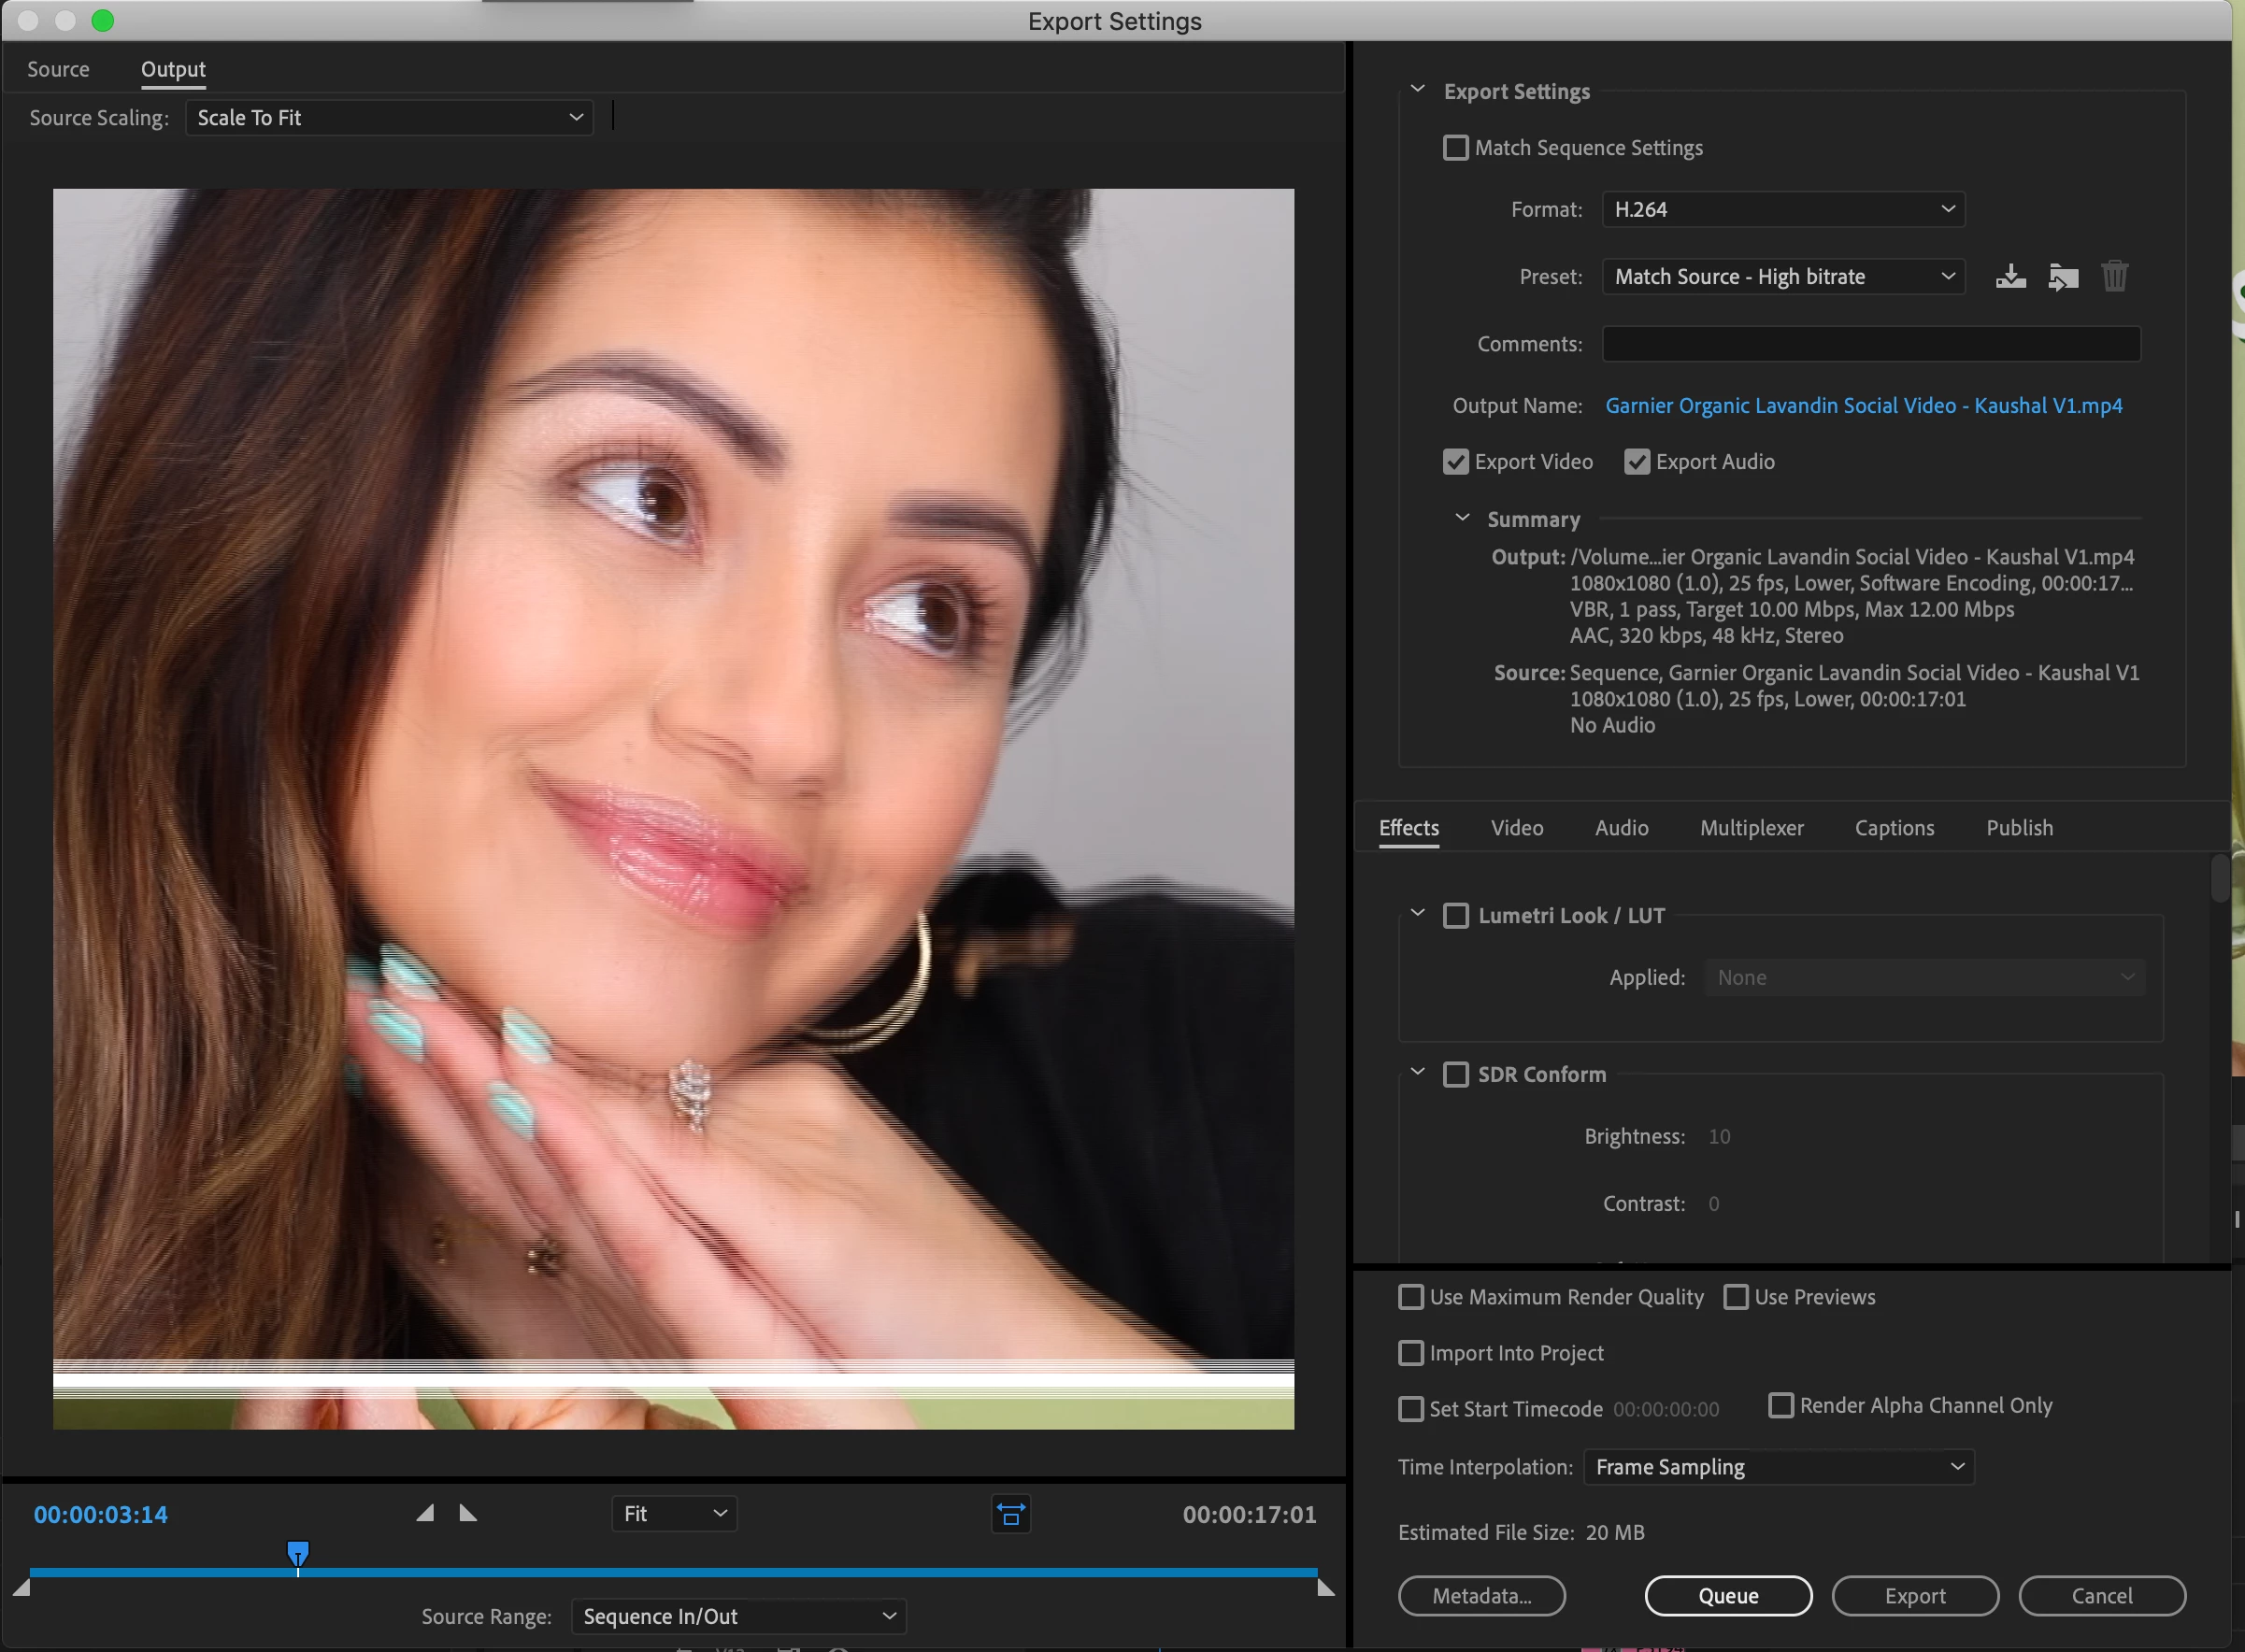The image size is (2245, 1652).
Task: Click the Save Preset icon
Action: point(2010,276)
